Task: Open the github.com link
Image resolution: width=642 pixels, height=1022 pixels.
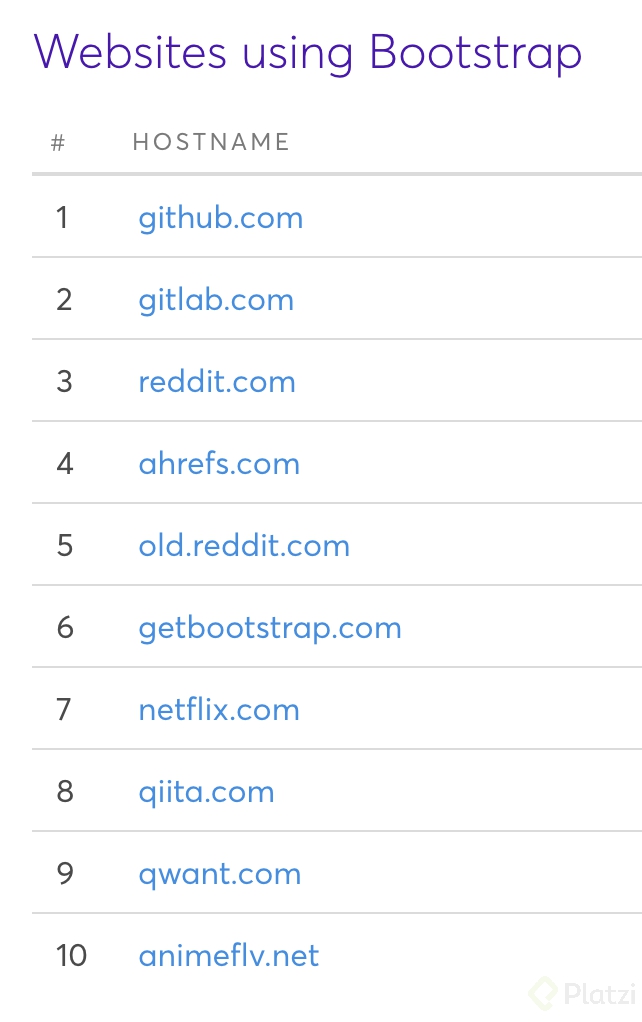Action: coord(220,218)
